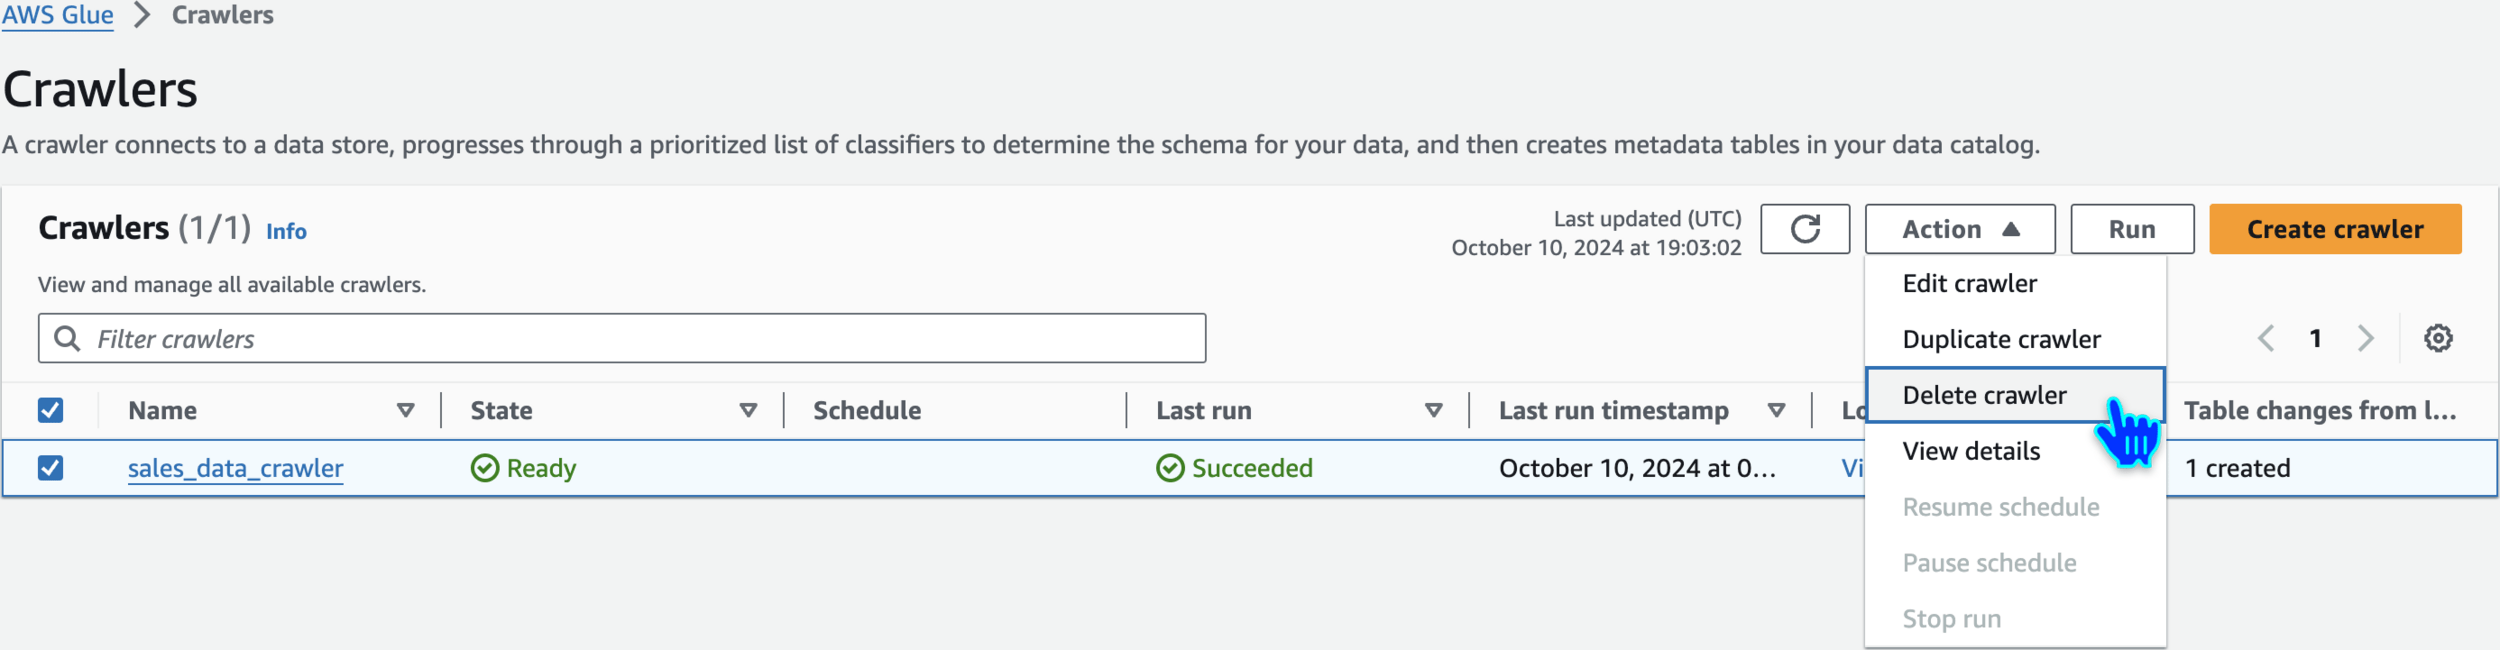Click the breadcrumb separator chevron
This screenshot has width=2500, height=650.
[142, 15]
